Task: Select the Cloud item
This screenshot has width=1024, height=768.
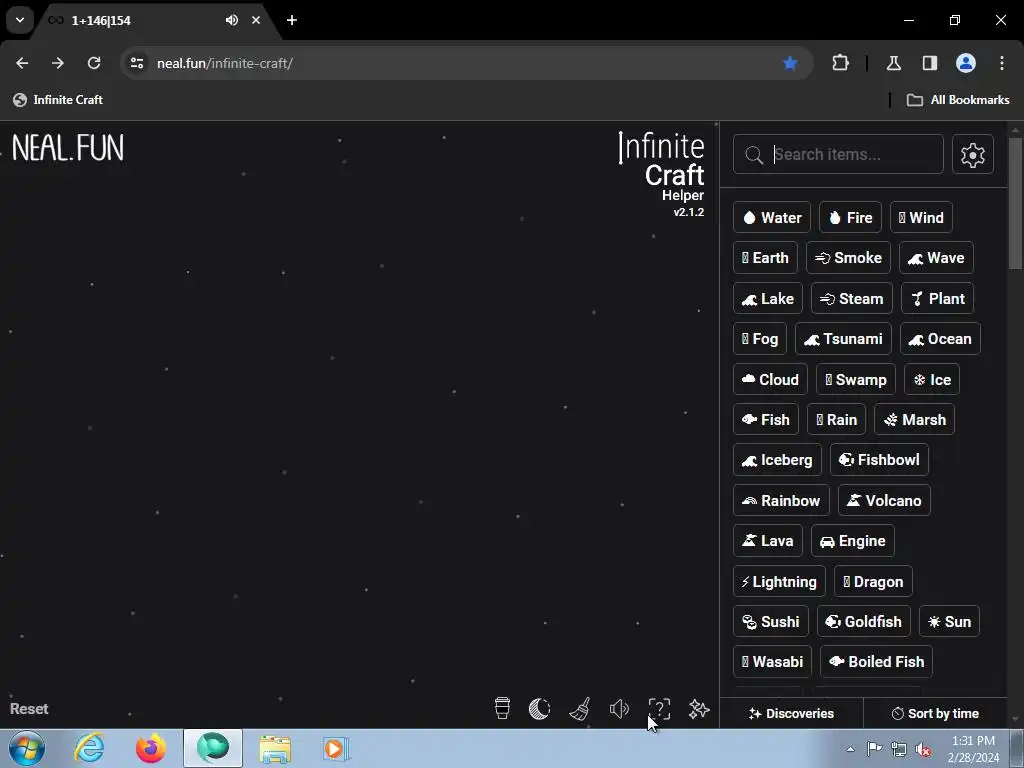Action: point(770,379)
